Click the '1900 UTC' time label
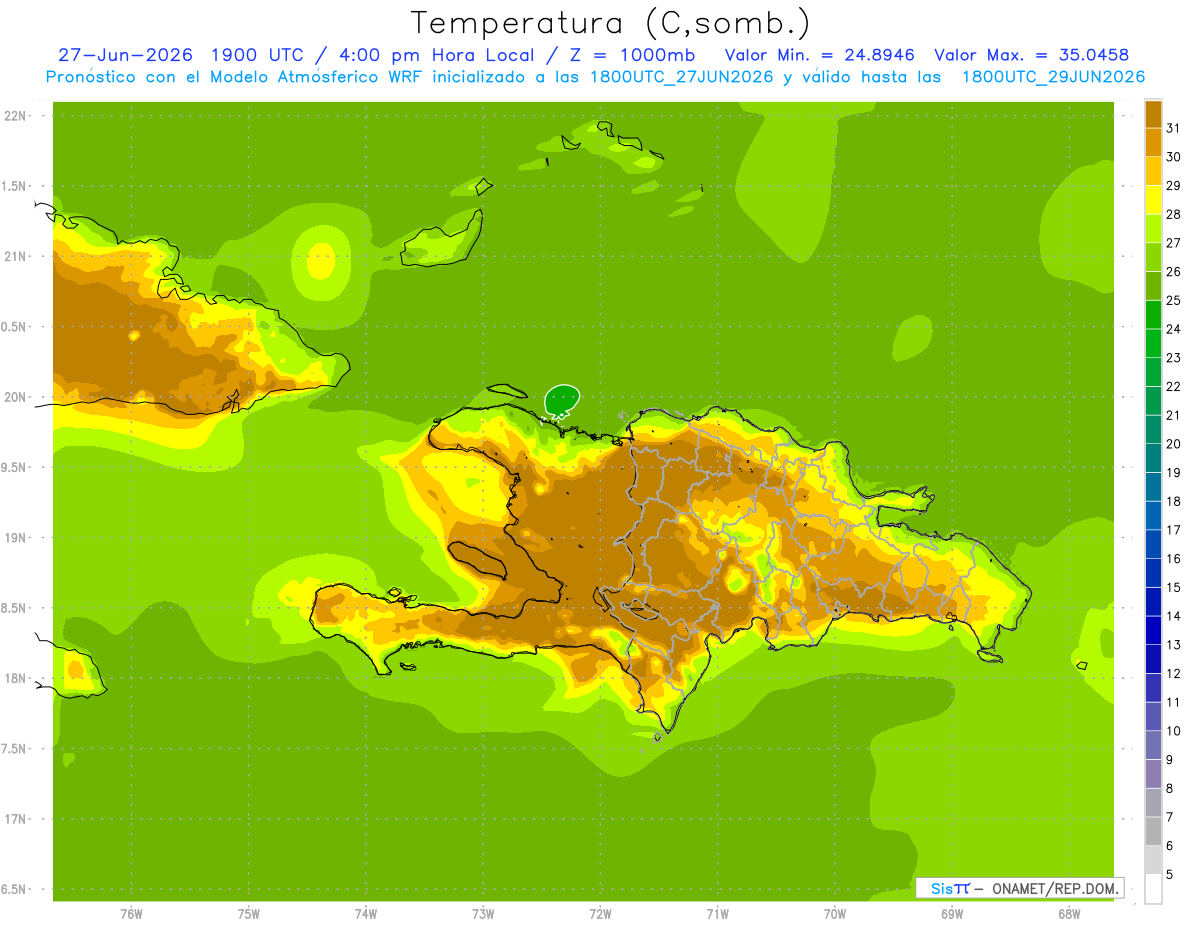The width and height of the screenshot is (1200, 927). point(257,55)
